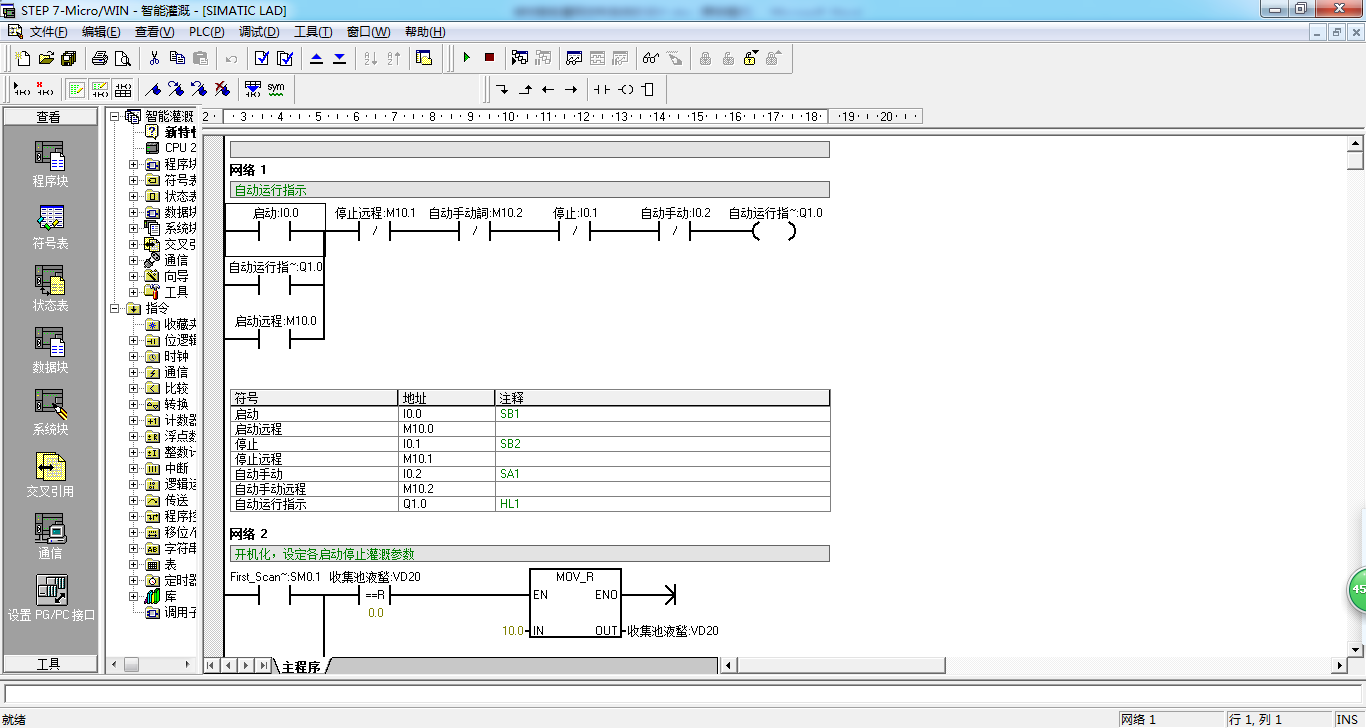Open chart status icon in toolbar
This screenshot has height=728, width=1366.
tap(574, 58)
